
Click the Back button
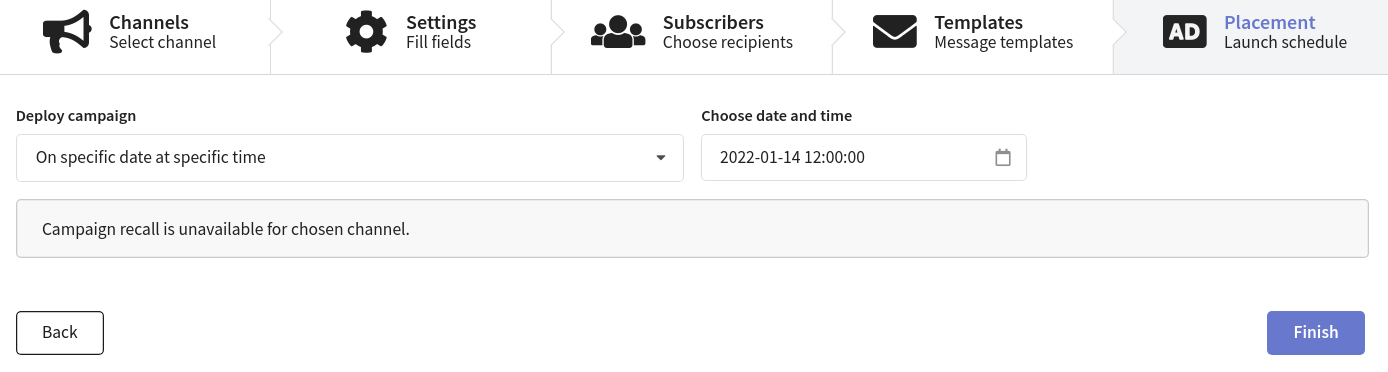point(60,333)
